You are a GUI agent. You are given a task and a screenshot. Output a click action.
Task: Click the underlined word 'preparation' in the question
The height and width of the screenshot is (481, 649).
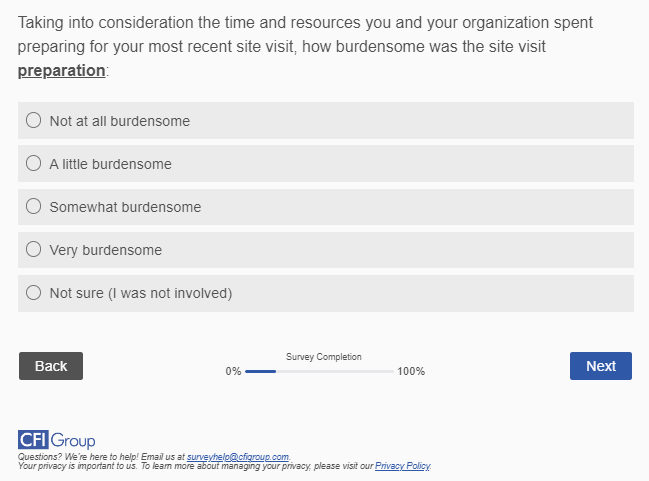tap(61, 71)
